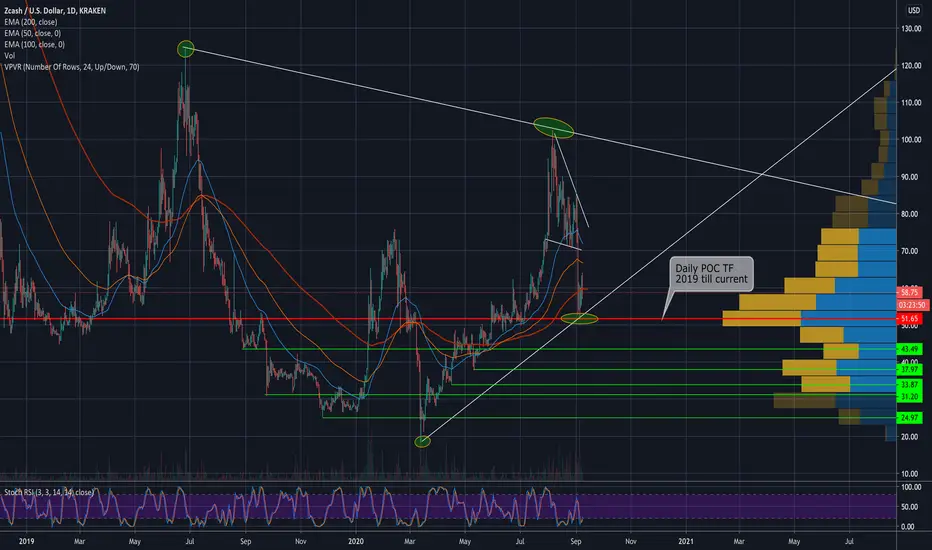
Task: Click the 120.00 price axis label
Action: pyautogui.click(x=911, y=65)
